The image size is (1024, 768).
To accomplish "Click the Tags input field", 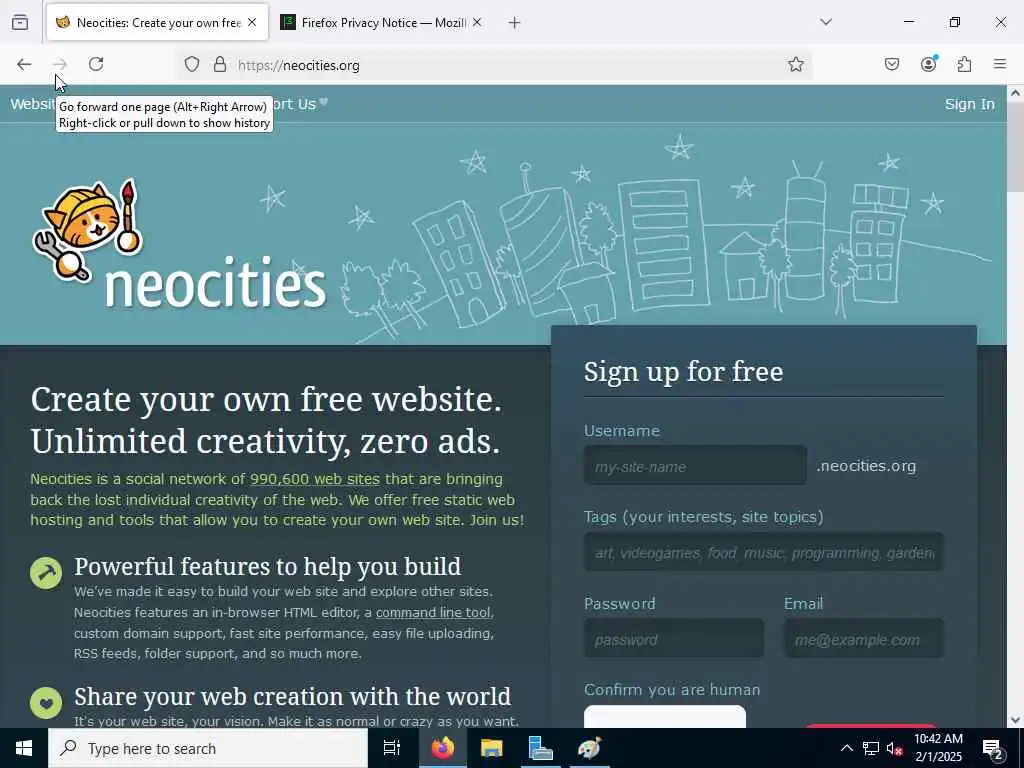I will (x=763, y=552).
